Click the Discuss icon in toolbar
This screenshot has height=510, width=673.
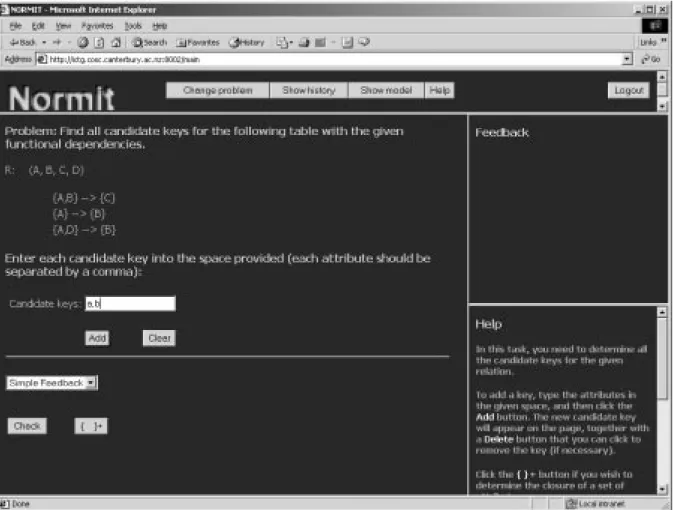coord(347,42)
